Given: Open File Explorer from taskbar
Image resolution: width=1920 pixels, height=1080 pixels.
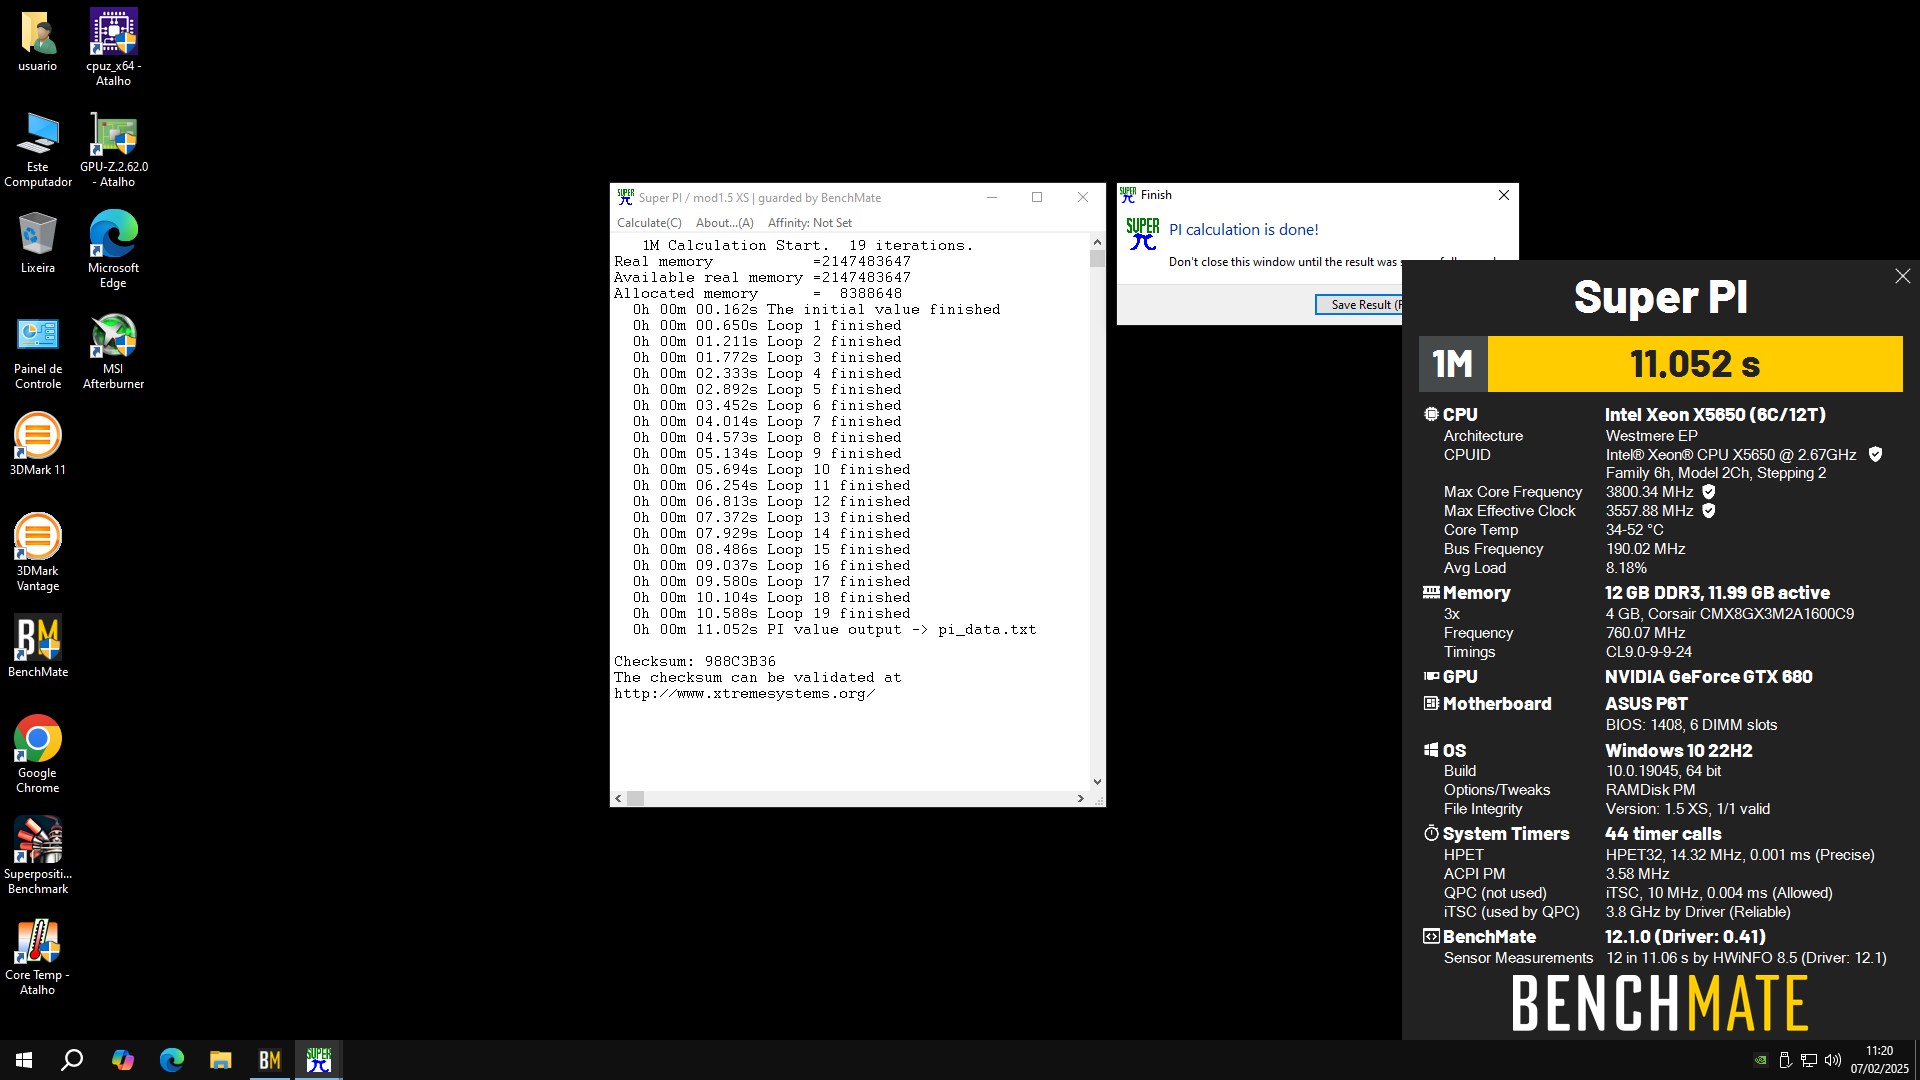Looking at the screenshot, I should (x=220, y=1060).
